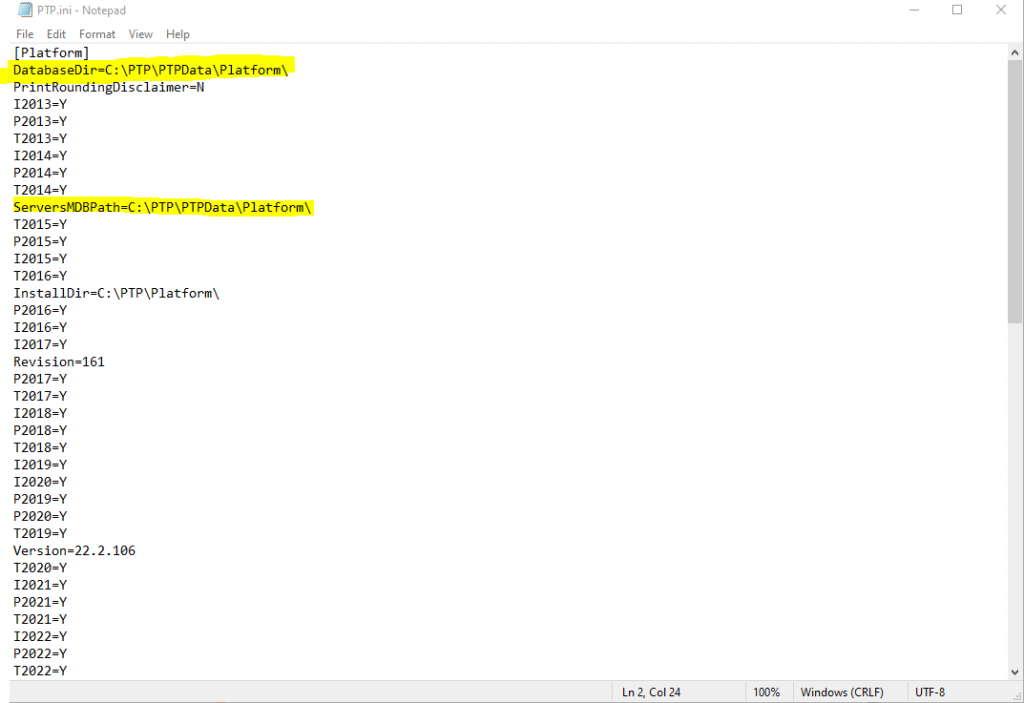Viewport: 1024px width, 703px height.
Task: Open the Edit menu
Action: [56, 34]
